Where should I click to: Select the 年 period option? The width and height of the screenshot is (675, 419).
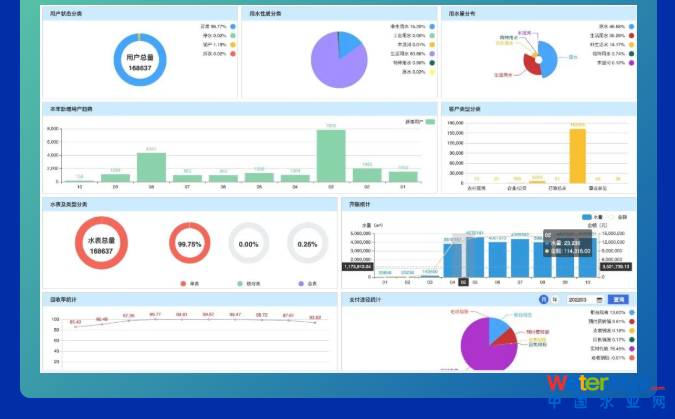click(x=555, y=299)
